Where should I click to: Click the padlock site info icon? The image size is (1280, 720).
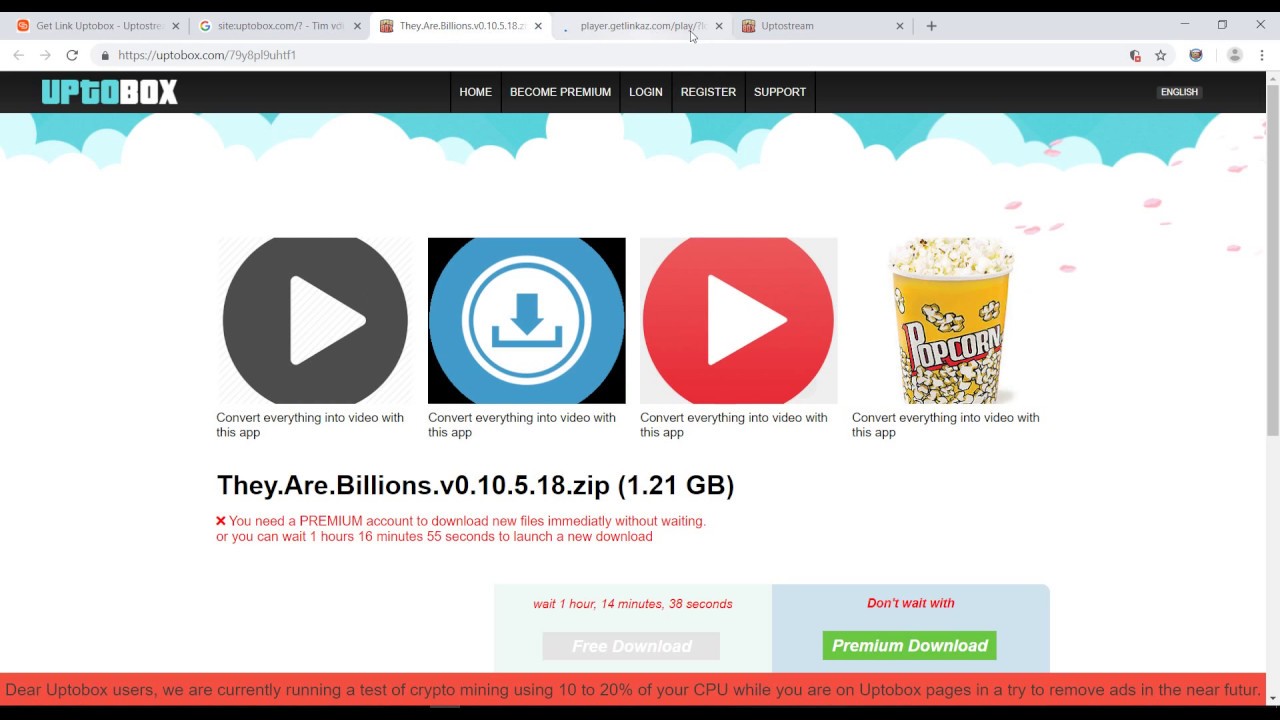105,55
